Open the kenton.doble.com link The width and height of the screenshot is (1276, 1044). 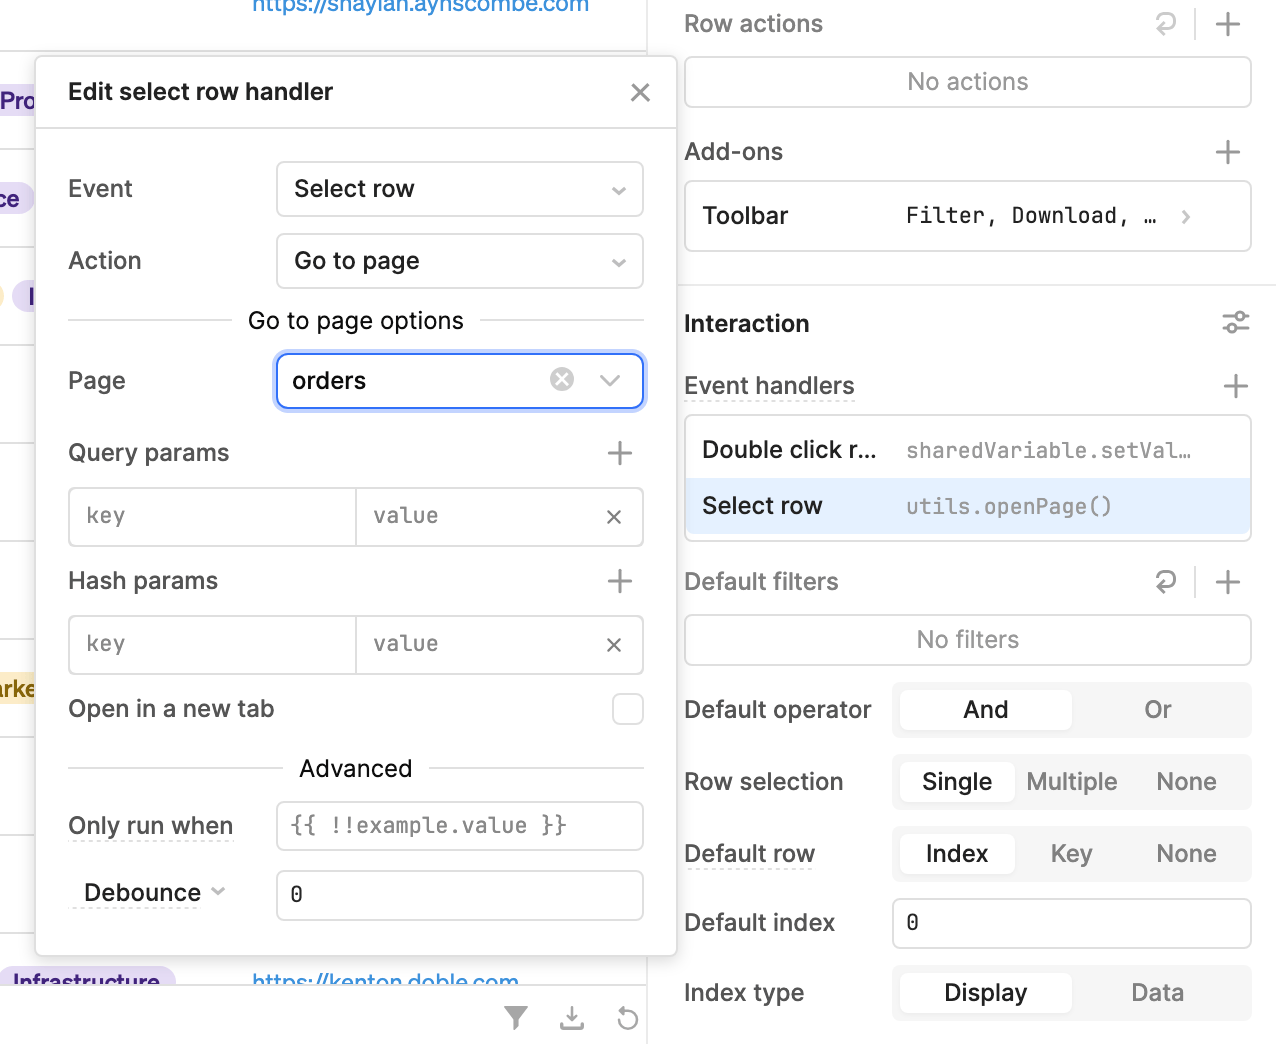click(x=385, y=980)
